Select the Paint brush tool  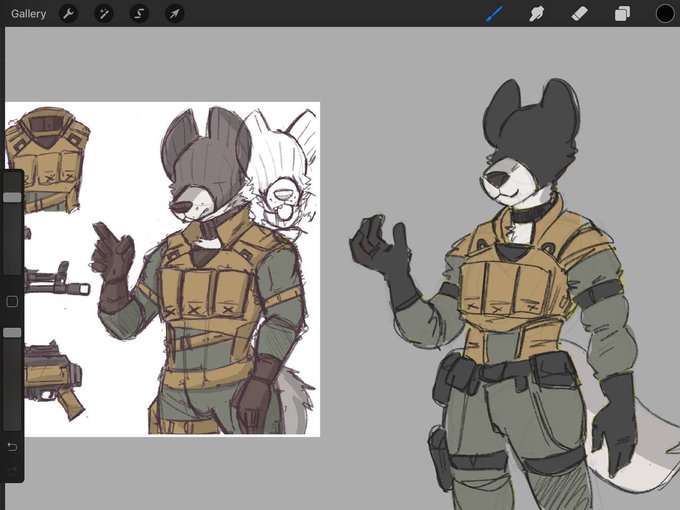pyautogui.click(x=494, y=14)
